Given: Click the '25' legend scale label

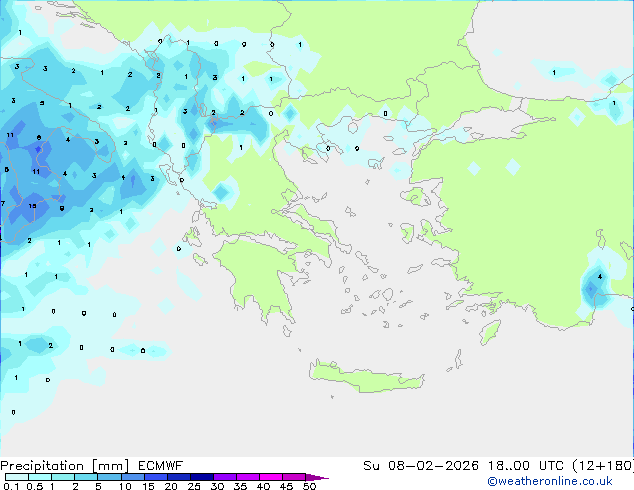Looking at the screenshot, I should pyautogui.click(x=194, y=486).
